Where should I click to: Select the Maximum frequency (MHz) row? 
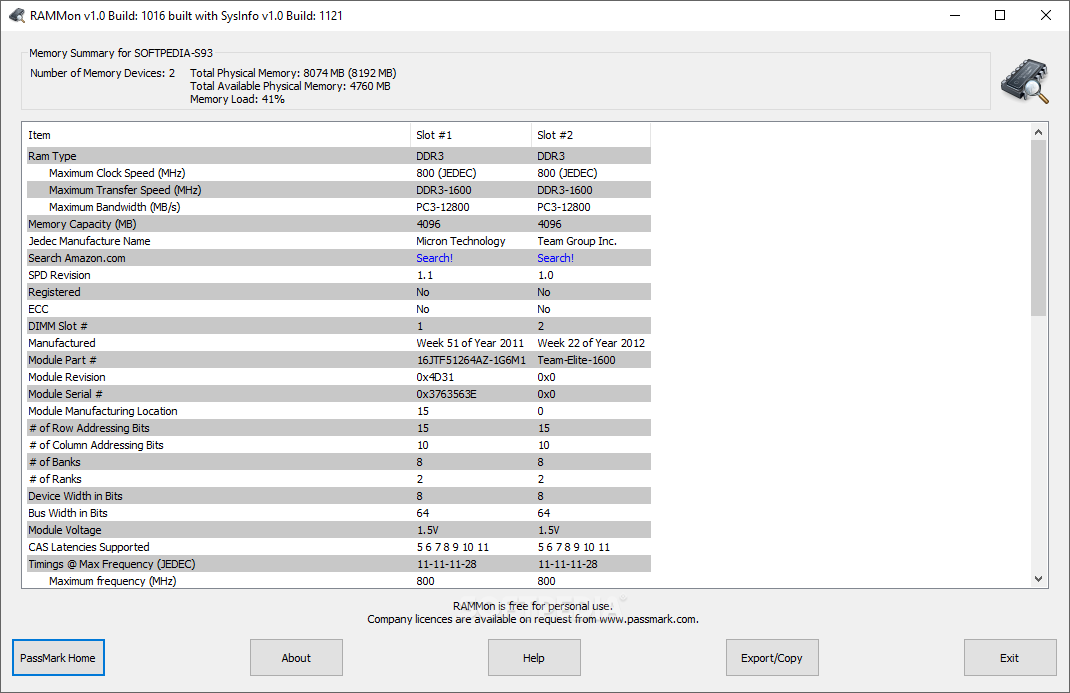click(x=338, y=580)
